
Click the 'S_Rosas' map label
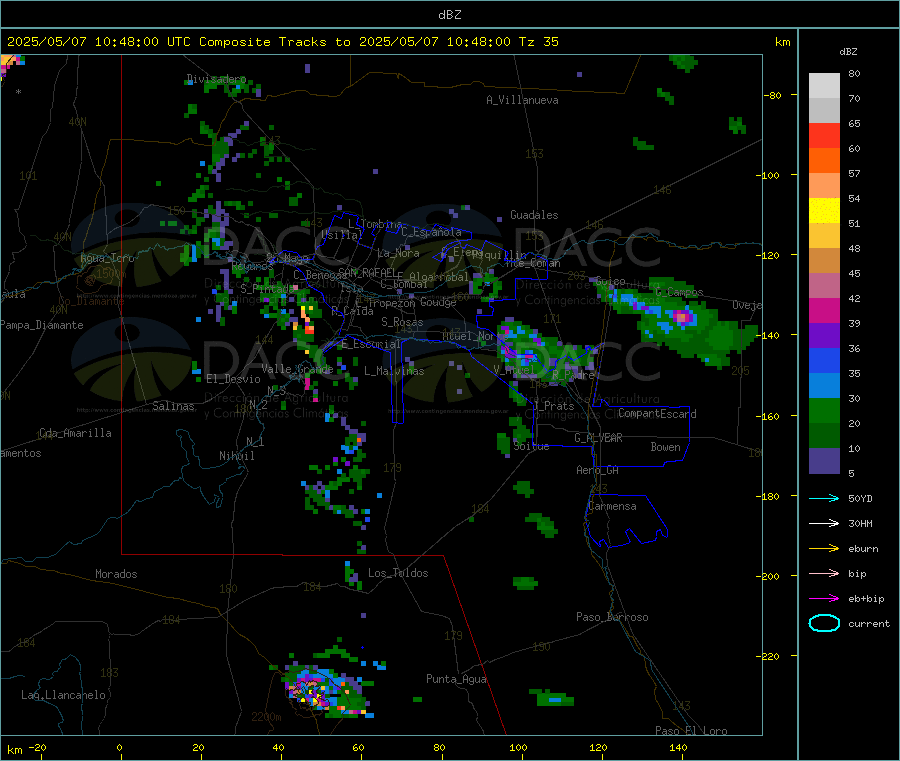(402, 322)
